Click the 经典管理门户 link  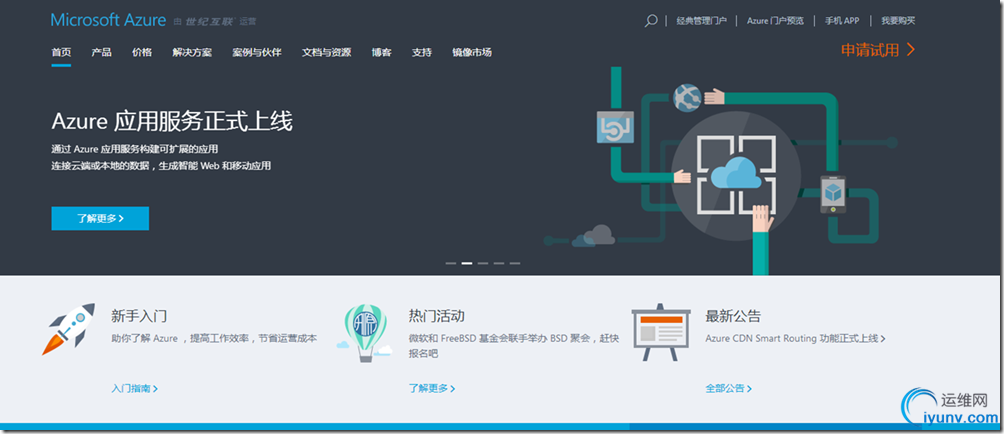[x=702, y=21]
